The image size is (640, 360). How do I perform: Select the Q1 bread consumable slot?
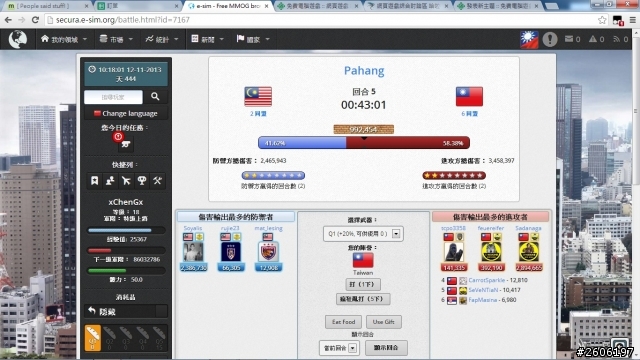(93, 338)
